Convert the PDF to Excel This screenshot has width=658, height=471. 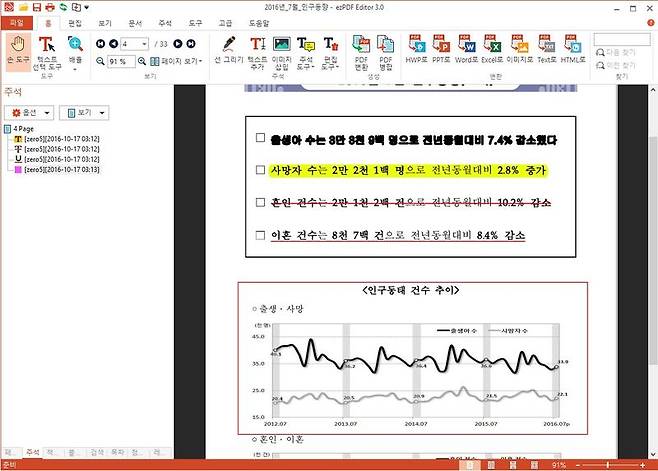coord(492,49)
